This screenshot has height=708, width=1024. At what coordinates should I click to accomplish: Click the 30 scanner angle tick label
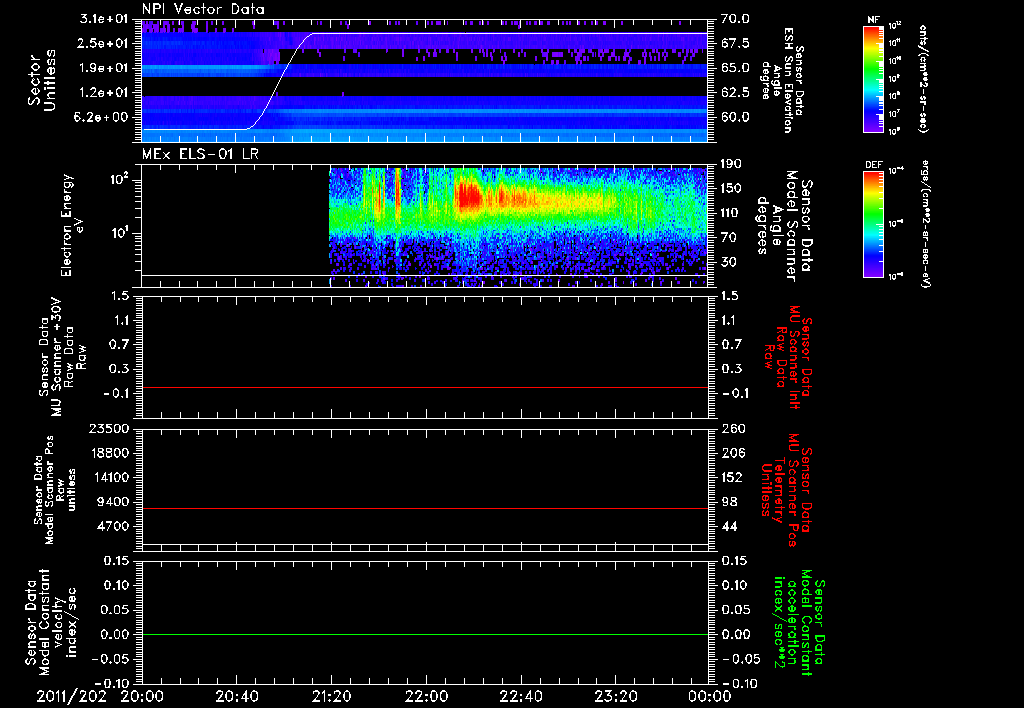(728, 262)
